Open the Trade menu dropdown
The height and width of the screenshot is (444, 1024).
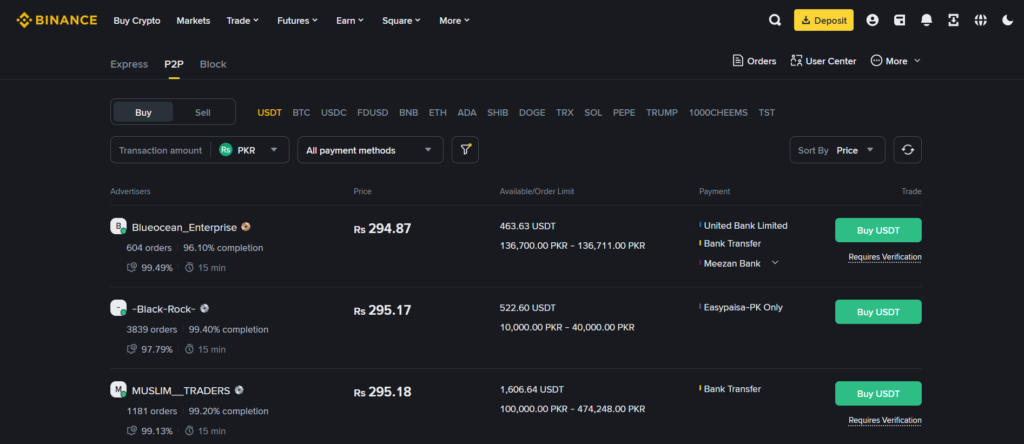(243, 20)
